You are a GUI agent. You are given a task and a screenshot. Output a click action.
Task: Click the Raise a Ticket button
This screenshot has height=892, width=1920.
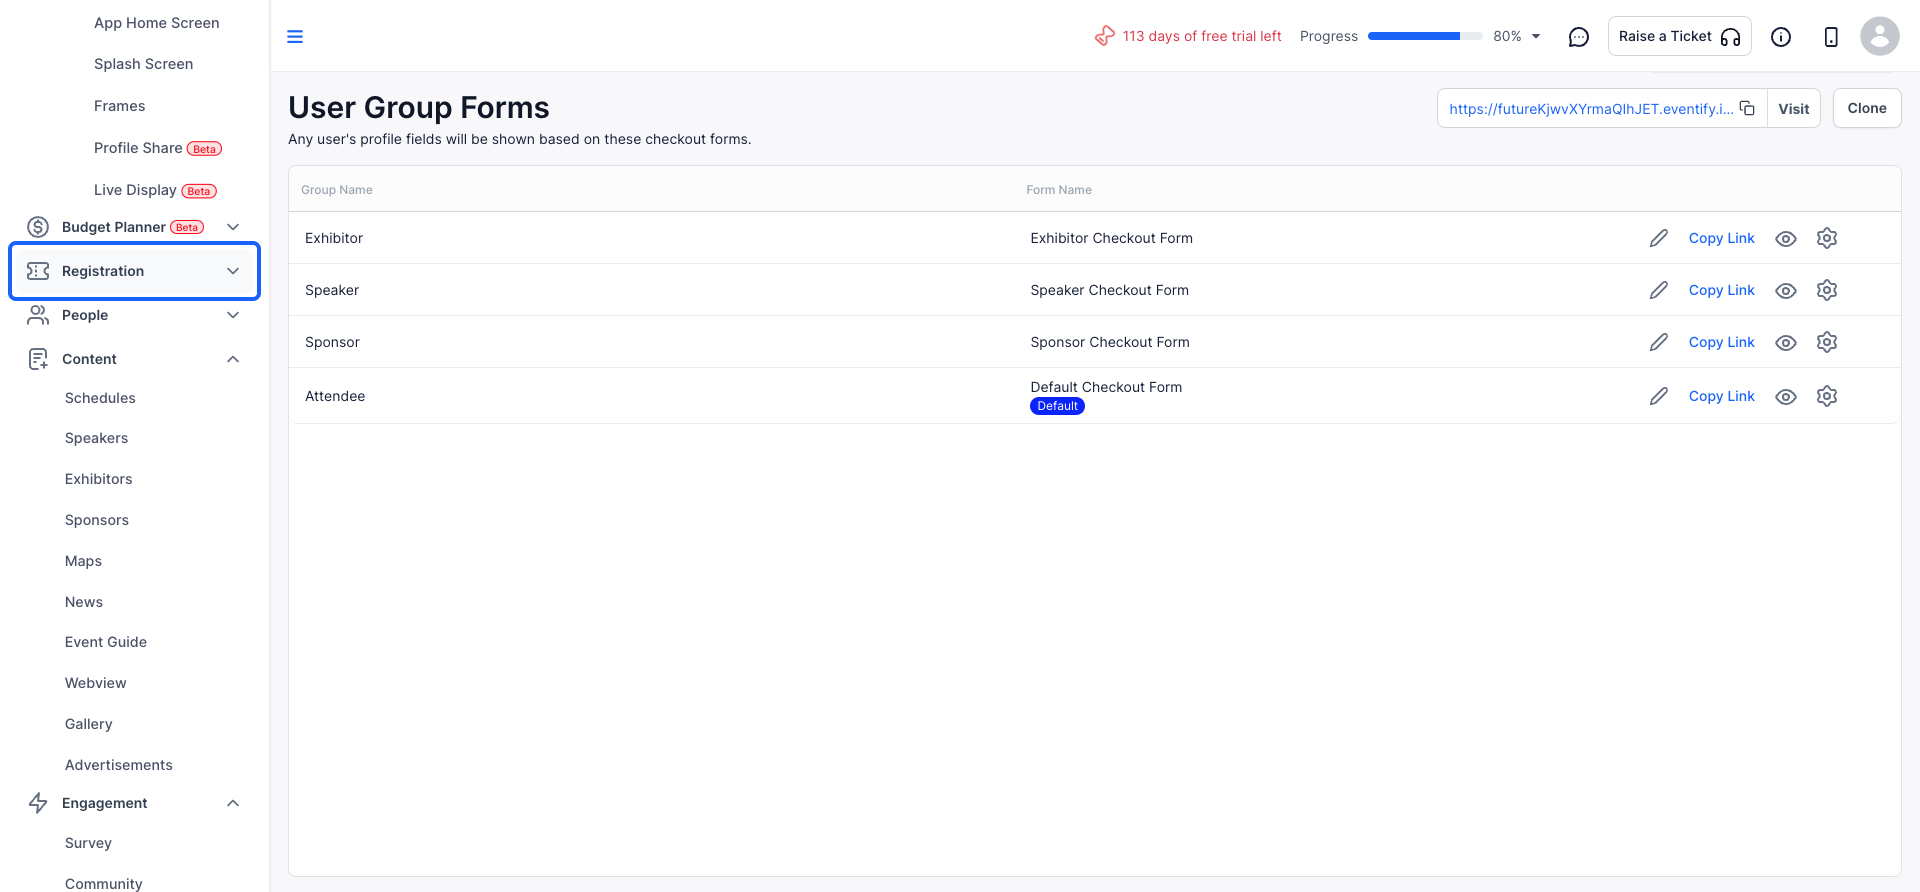point(1680,36)
